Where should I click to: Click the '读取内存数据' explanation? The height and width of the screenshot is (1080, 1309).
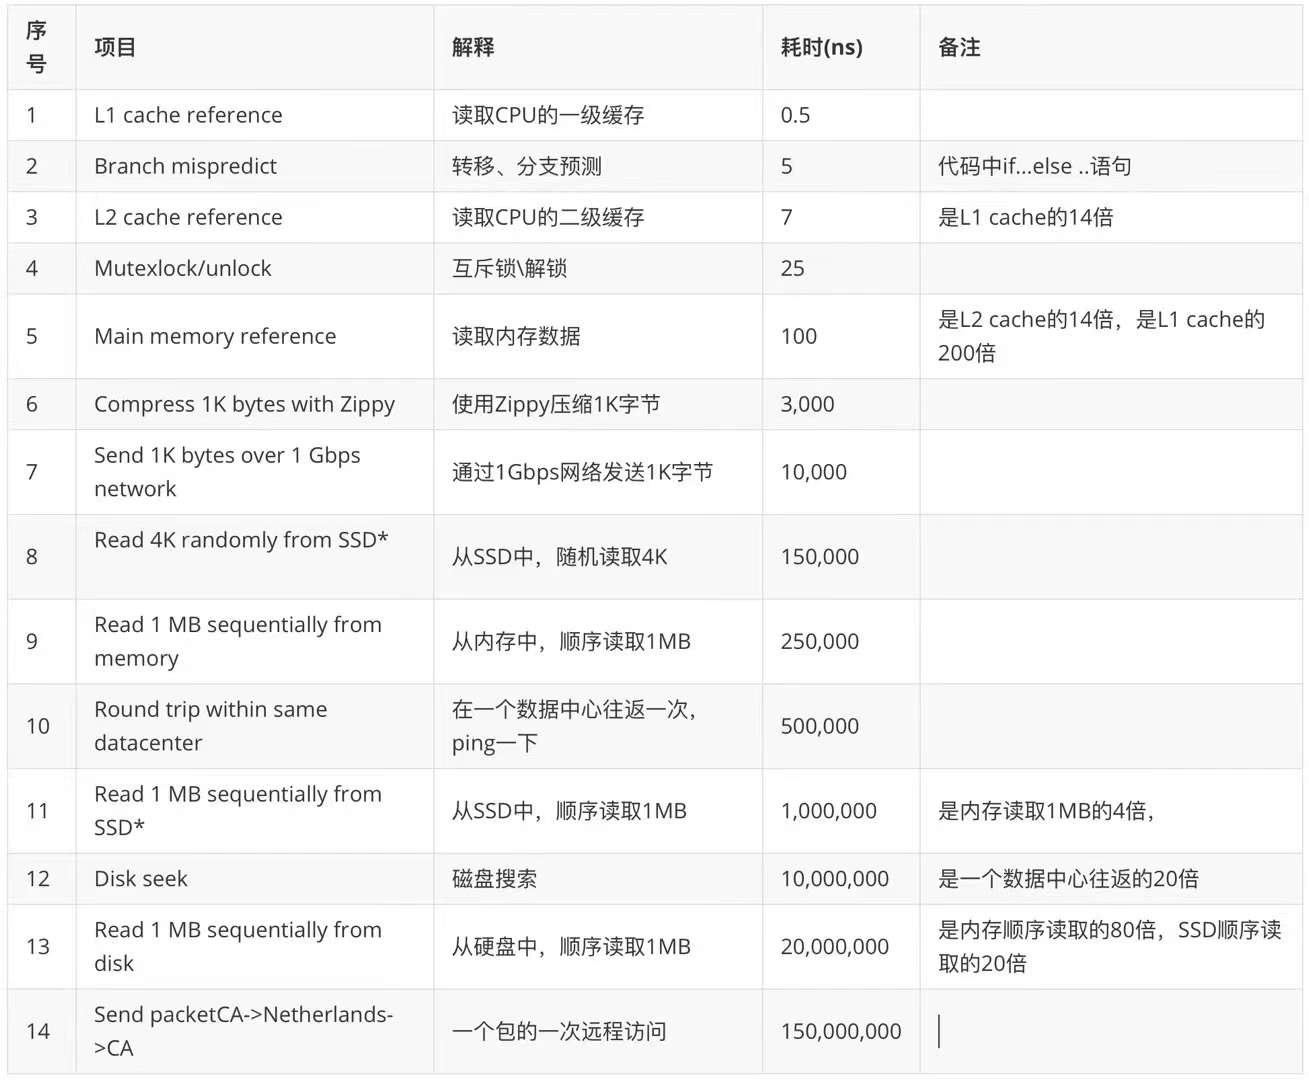coord(516,336)
